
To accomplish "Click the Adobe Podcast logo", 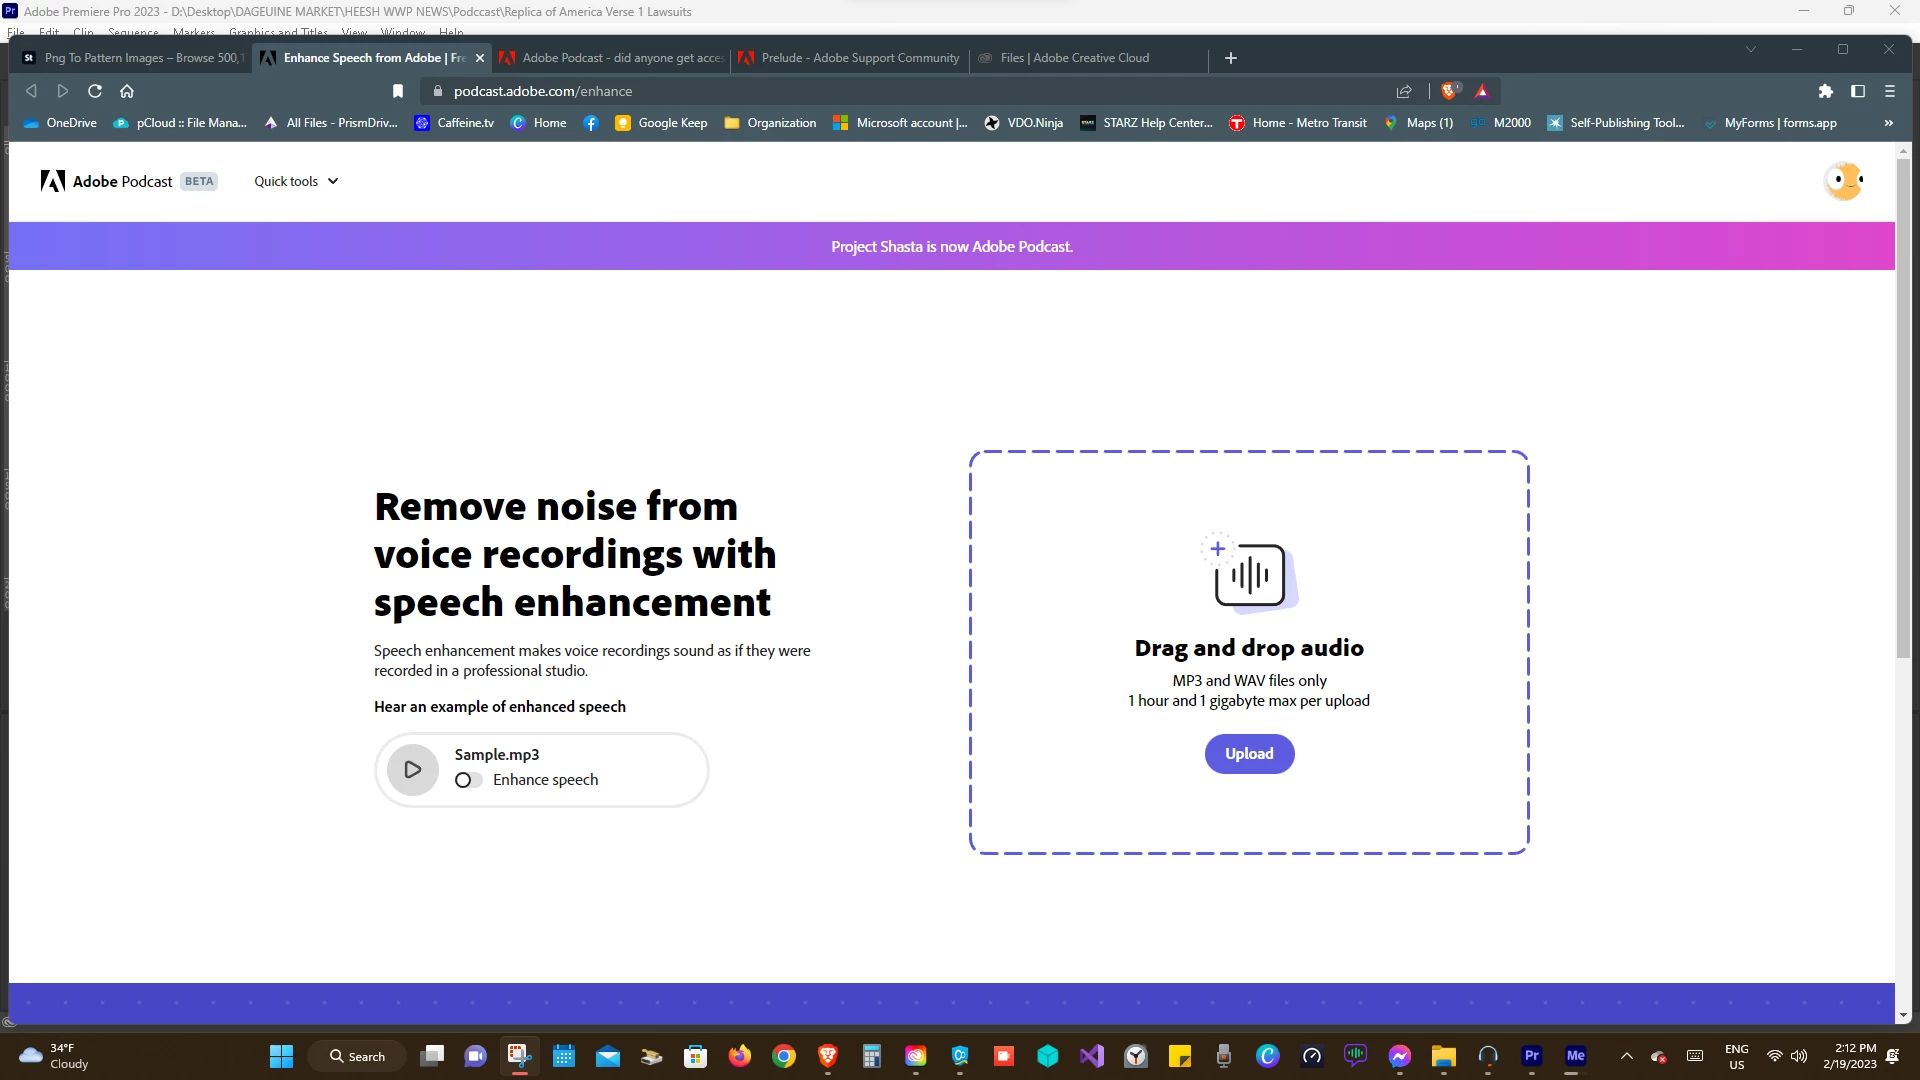I will [x=107, y=181].
